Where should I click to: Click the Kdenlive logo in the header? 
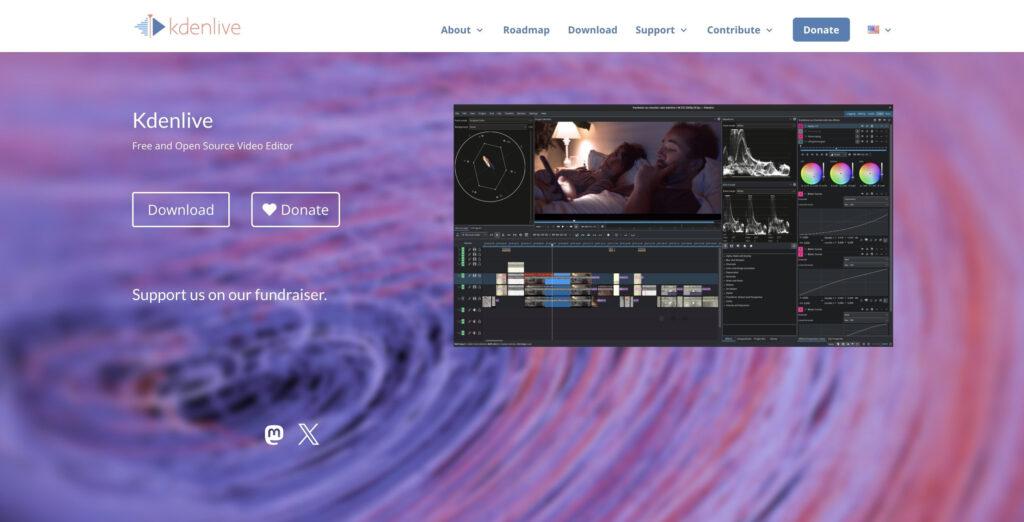pos(188,27)
